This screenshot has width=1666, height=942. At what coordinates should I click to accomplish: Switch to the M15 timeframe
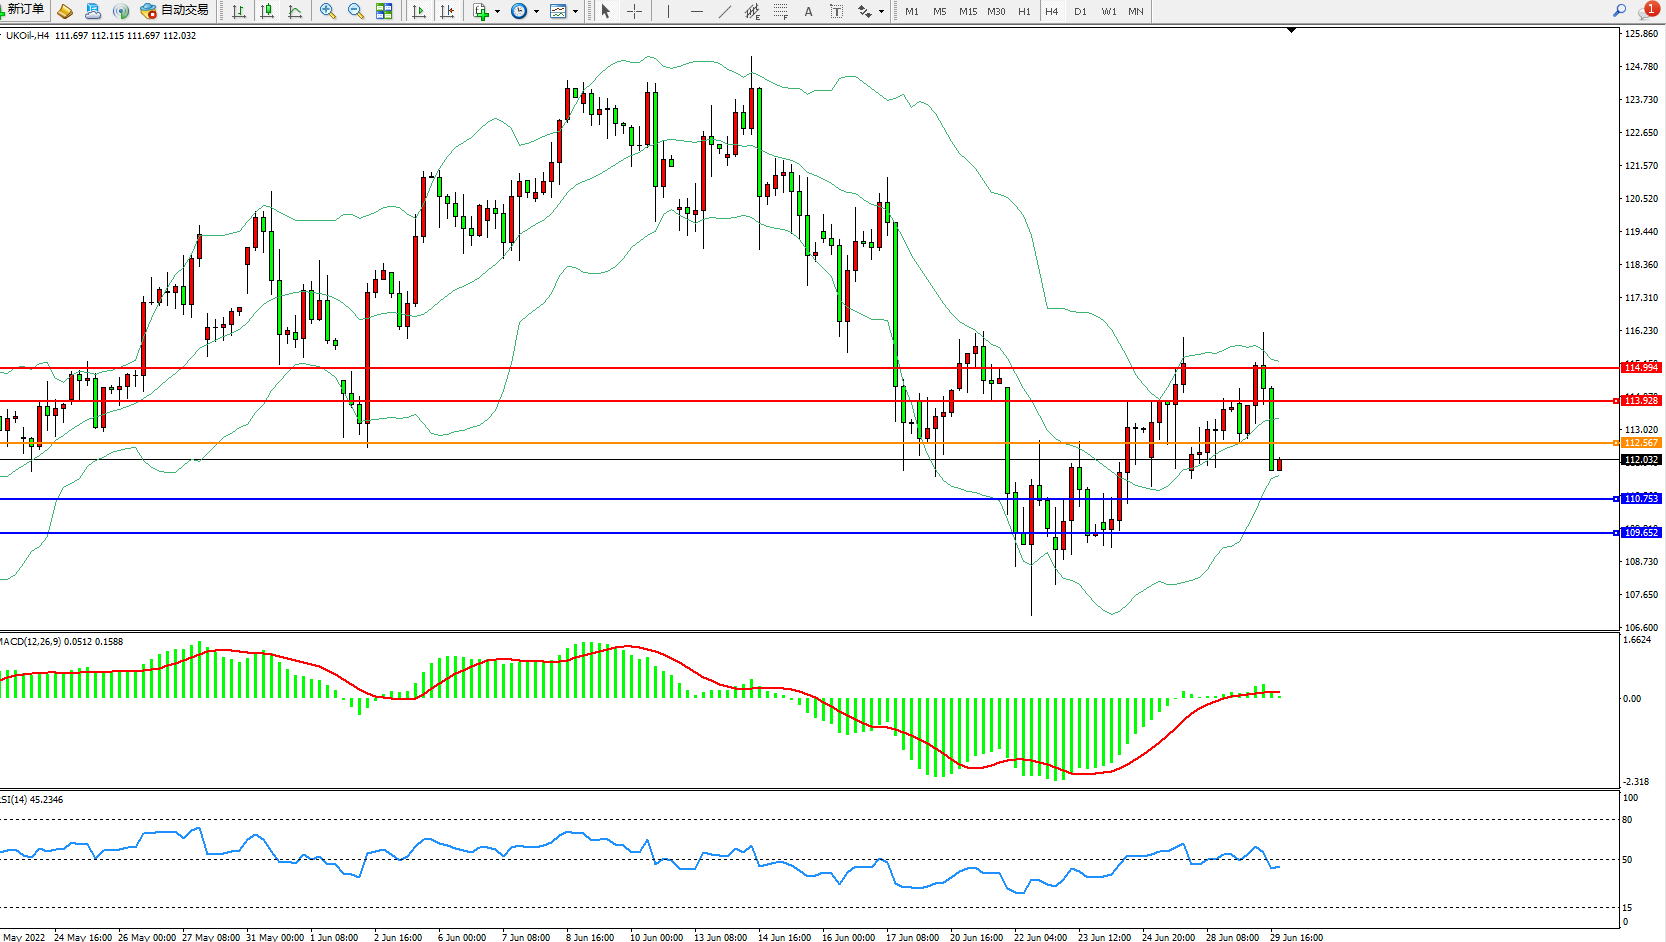click(x=967, y=11)
